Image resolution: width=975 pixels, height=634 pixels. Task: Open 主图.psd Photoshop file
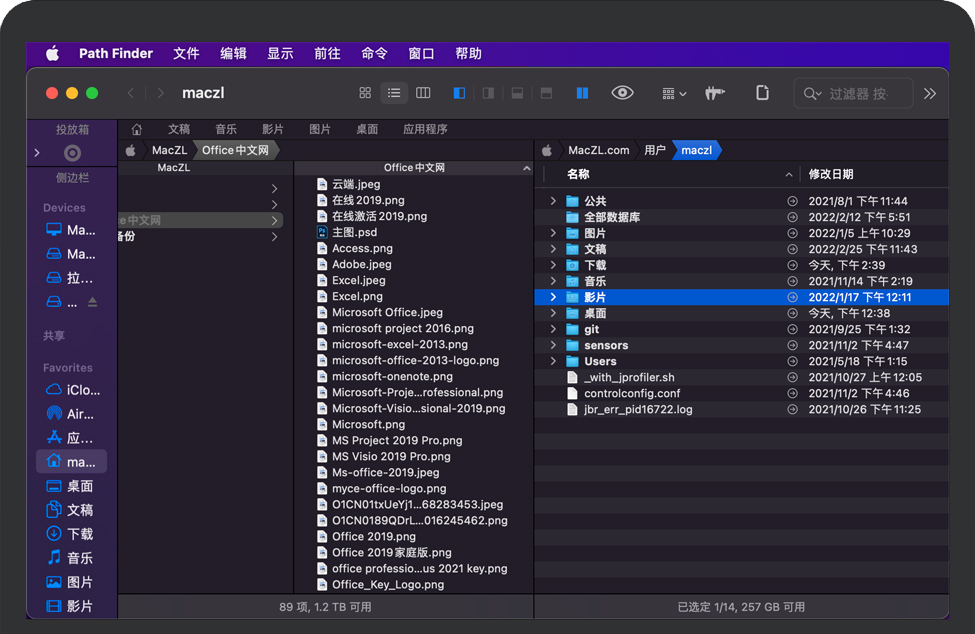(354, 232)
